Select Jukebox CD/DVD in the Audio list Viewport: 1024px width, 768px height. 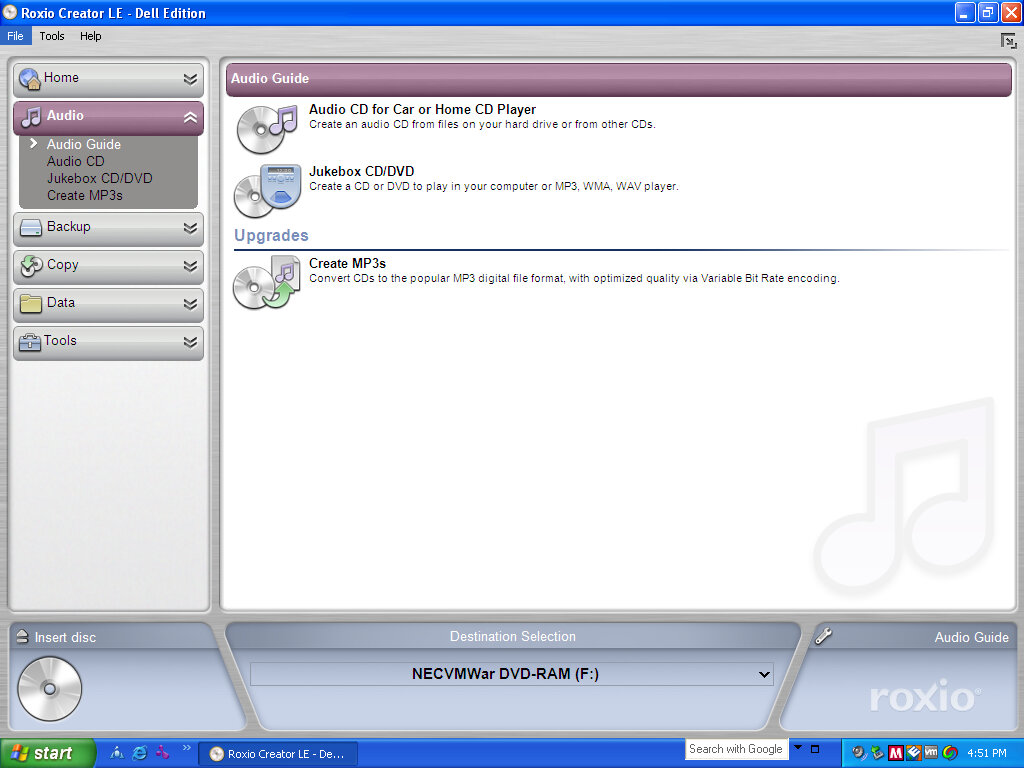coord(99,178)
